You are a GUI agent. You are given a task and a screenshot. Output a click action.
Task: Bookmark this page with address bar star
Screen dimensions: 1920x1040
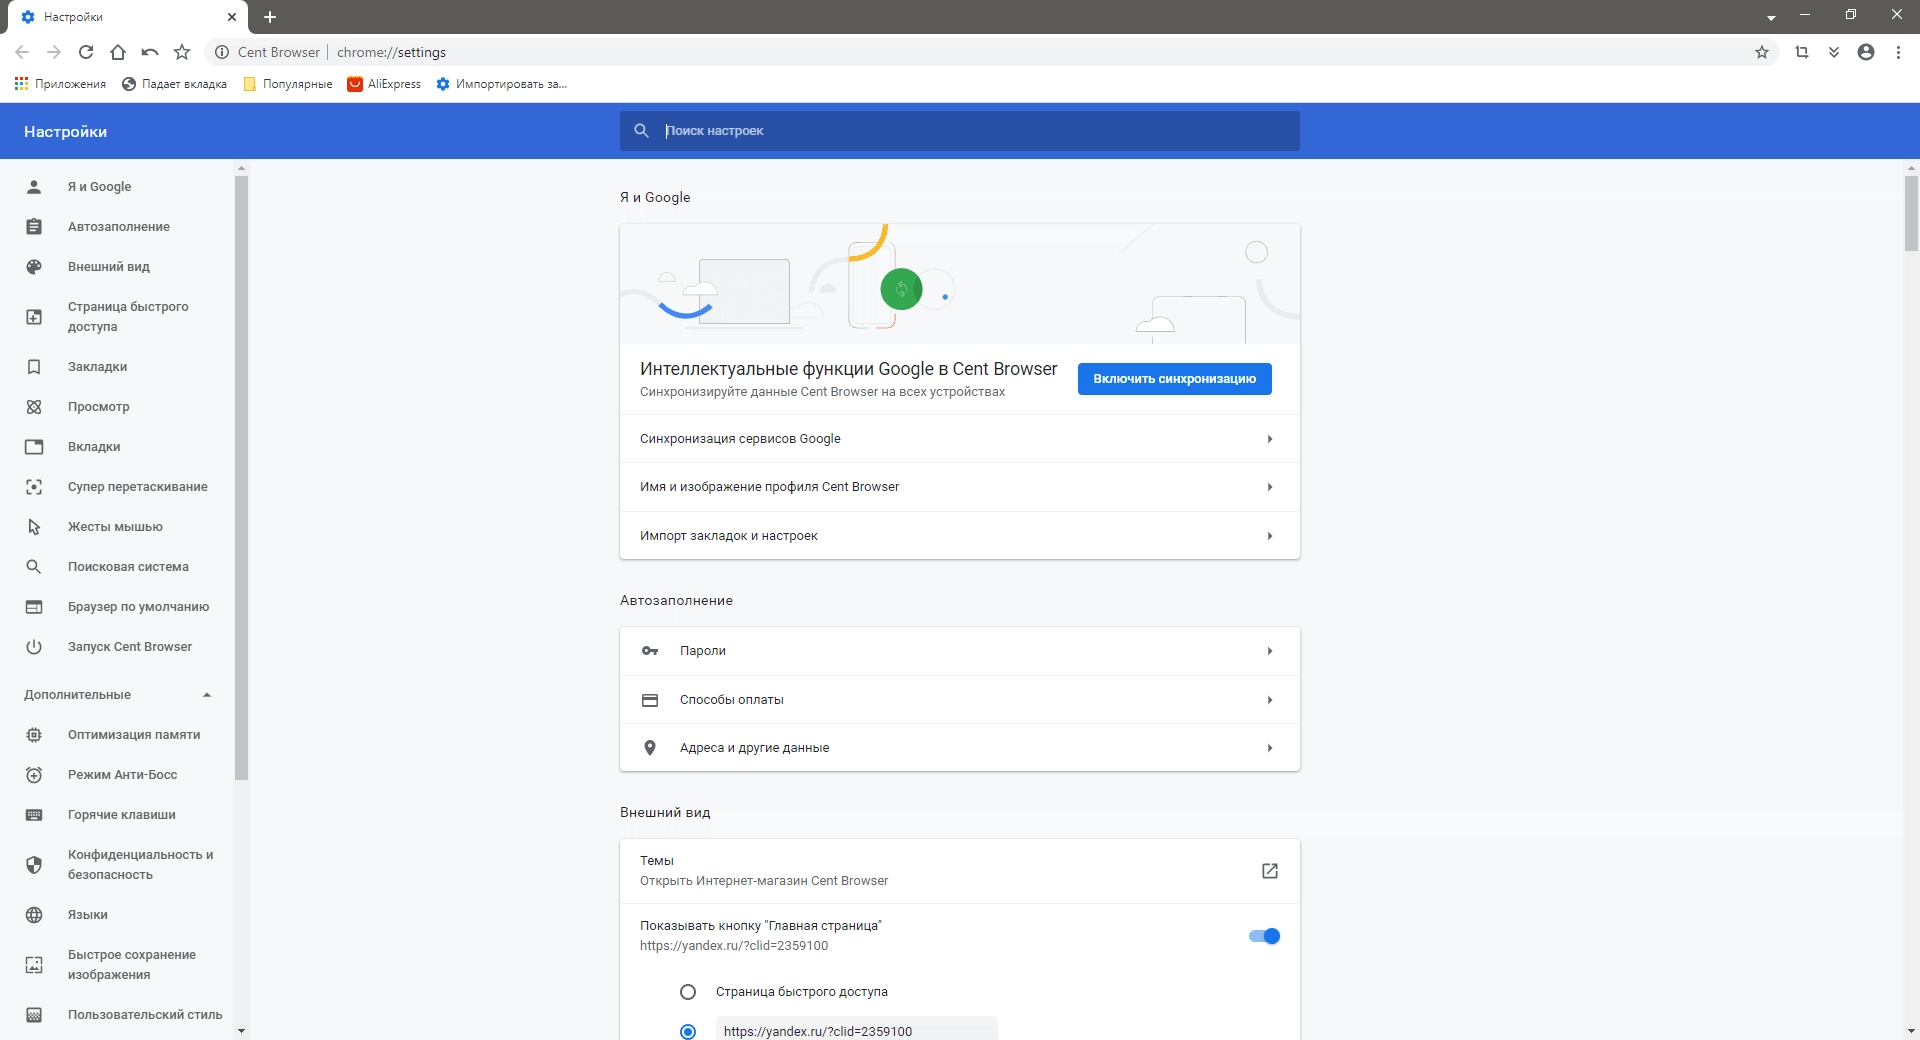[1762, 52]
